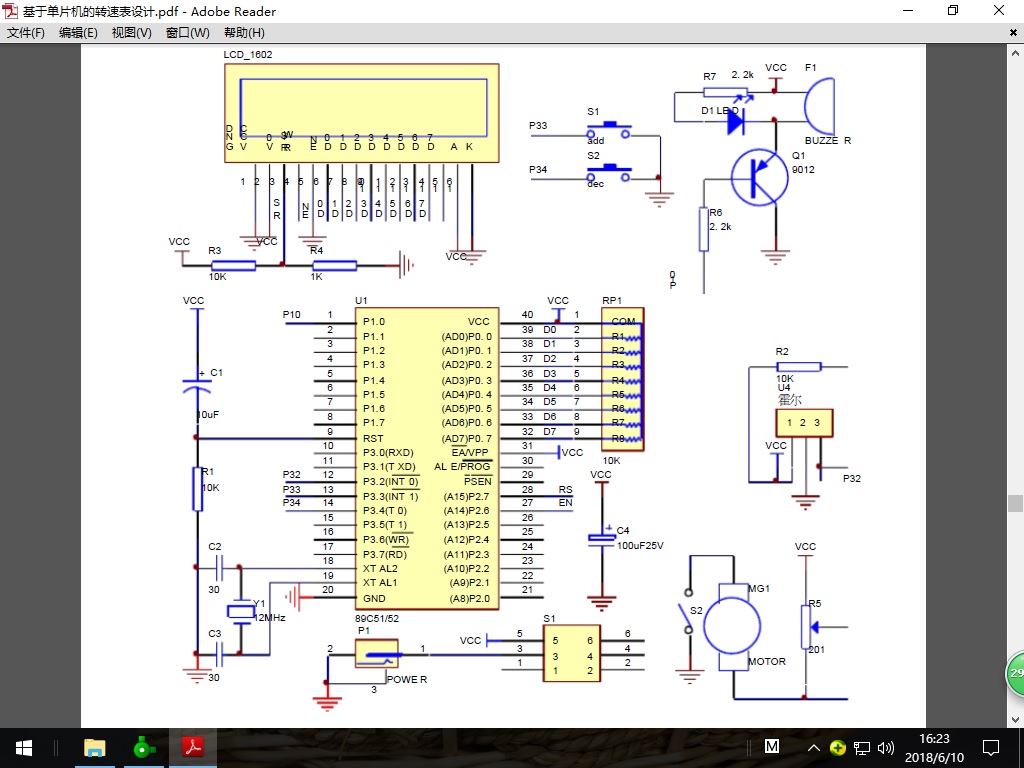Expand the hidden system tray icons
The height and width of the screenshot is (768, 1024).
click(815, 747)
